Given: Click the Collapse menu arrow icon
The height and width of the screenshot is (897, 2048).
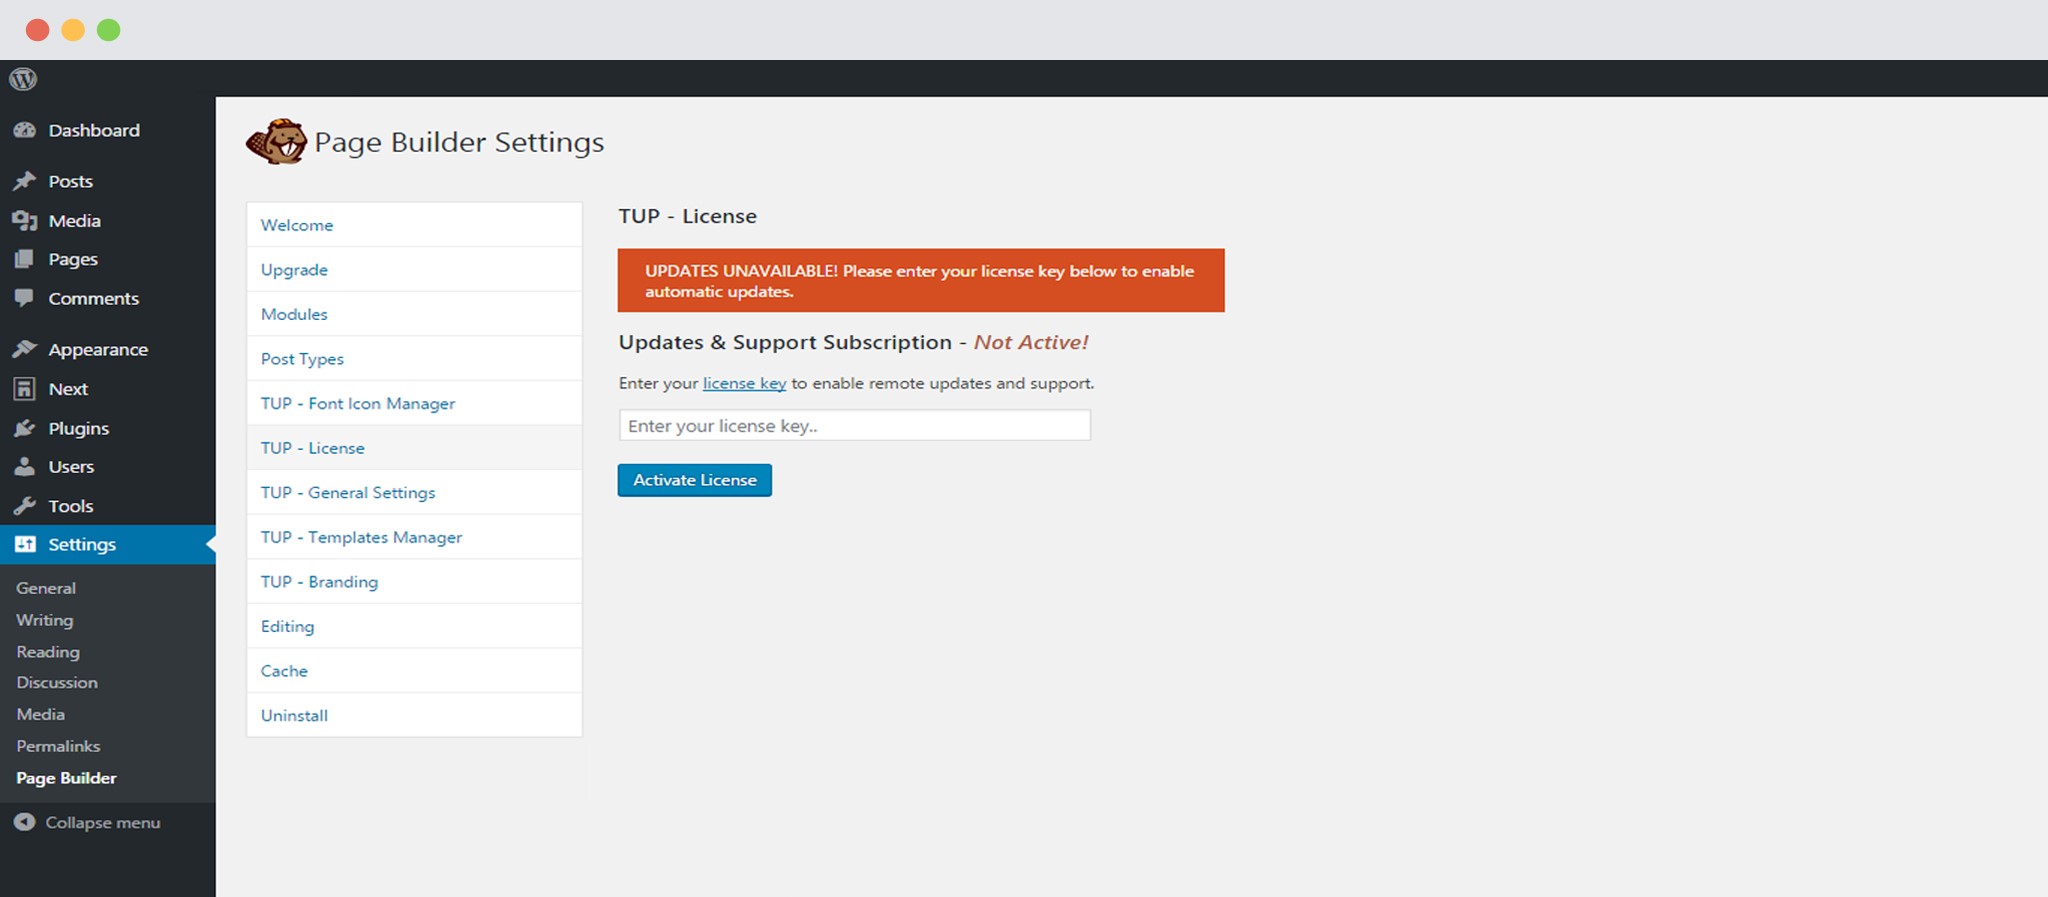Looking at the screenshot, I should tap(24, 822).
